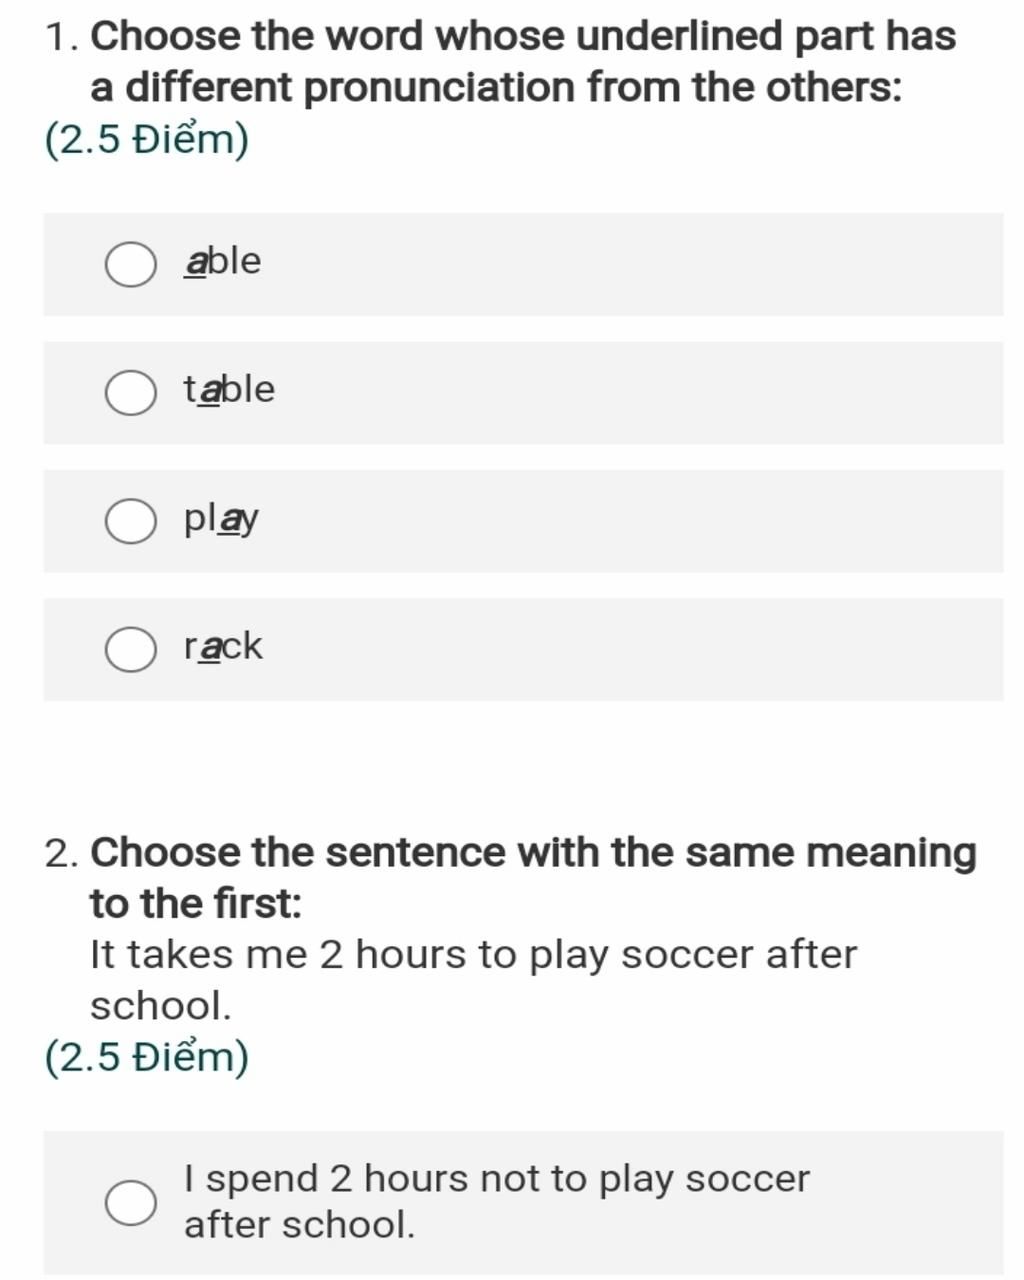Click the "rack" answer word
This screenshot has width=1024, height=1280.
click(223, 646)
